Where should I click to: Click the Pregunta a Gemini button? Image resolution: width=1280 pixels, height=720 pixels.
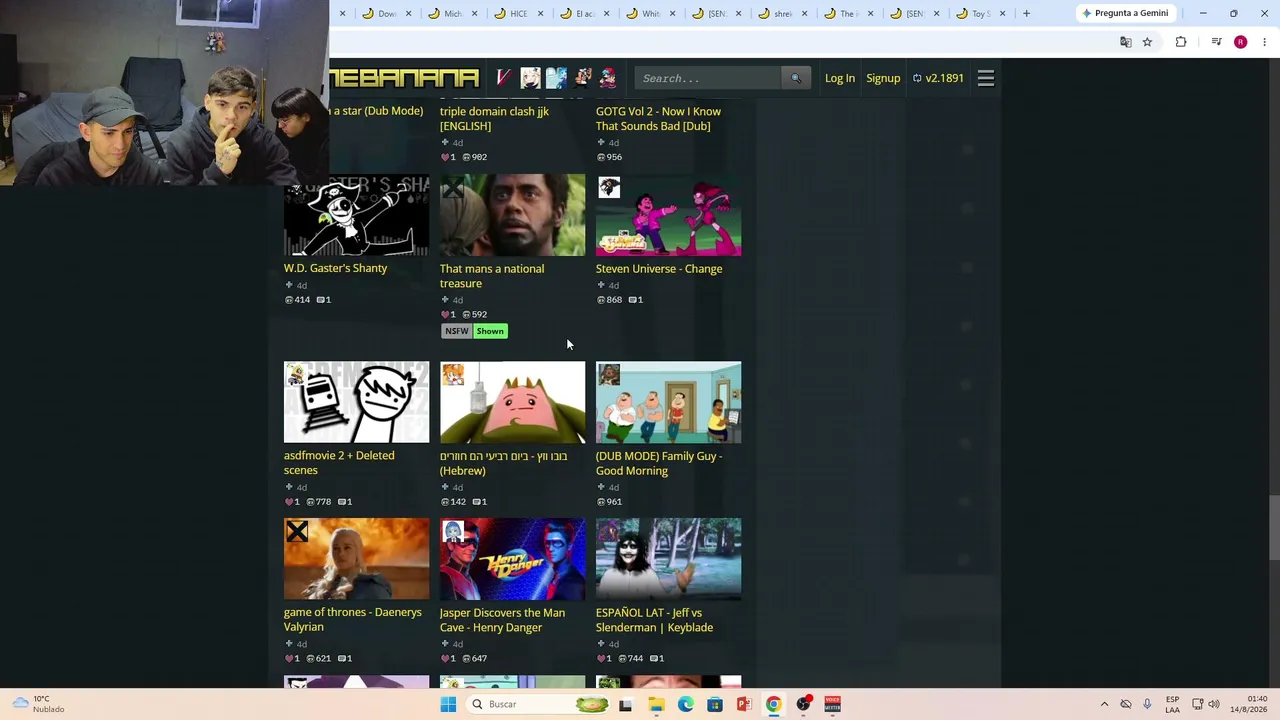click(x=1124, y=13)
